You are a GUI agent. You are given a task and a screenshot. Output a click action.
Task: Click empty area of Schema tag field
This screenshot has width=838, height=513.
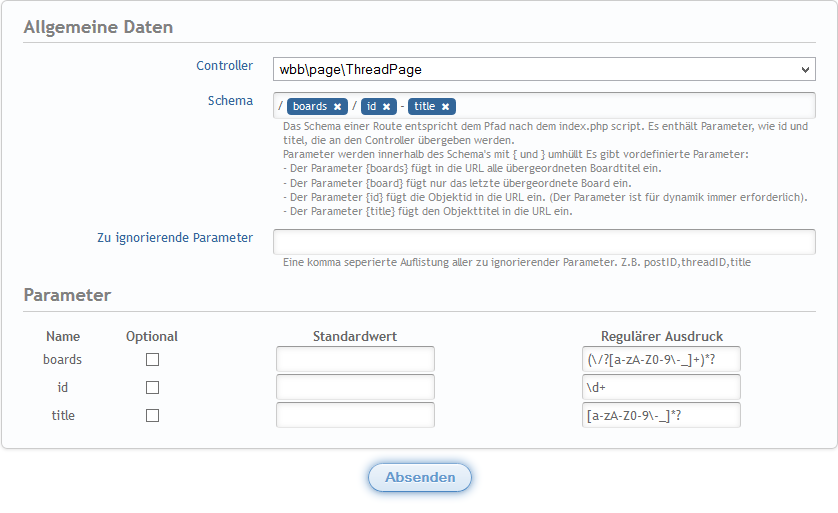630,106
